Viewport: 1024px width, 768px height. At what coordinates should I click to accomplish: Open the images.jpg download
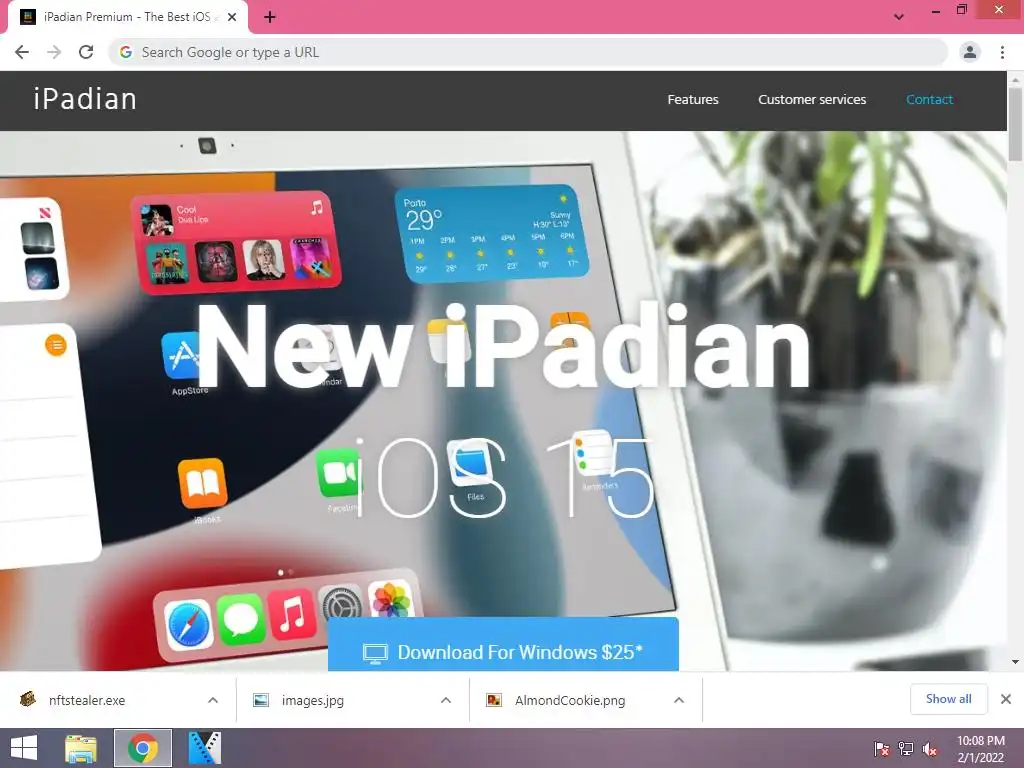coord(313,700)
